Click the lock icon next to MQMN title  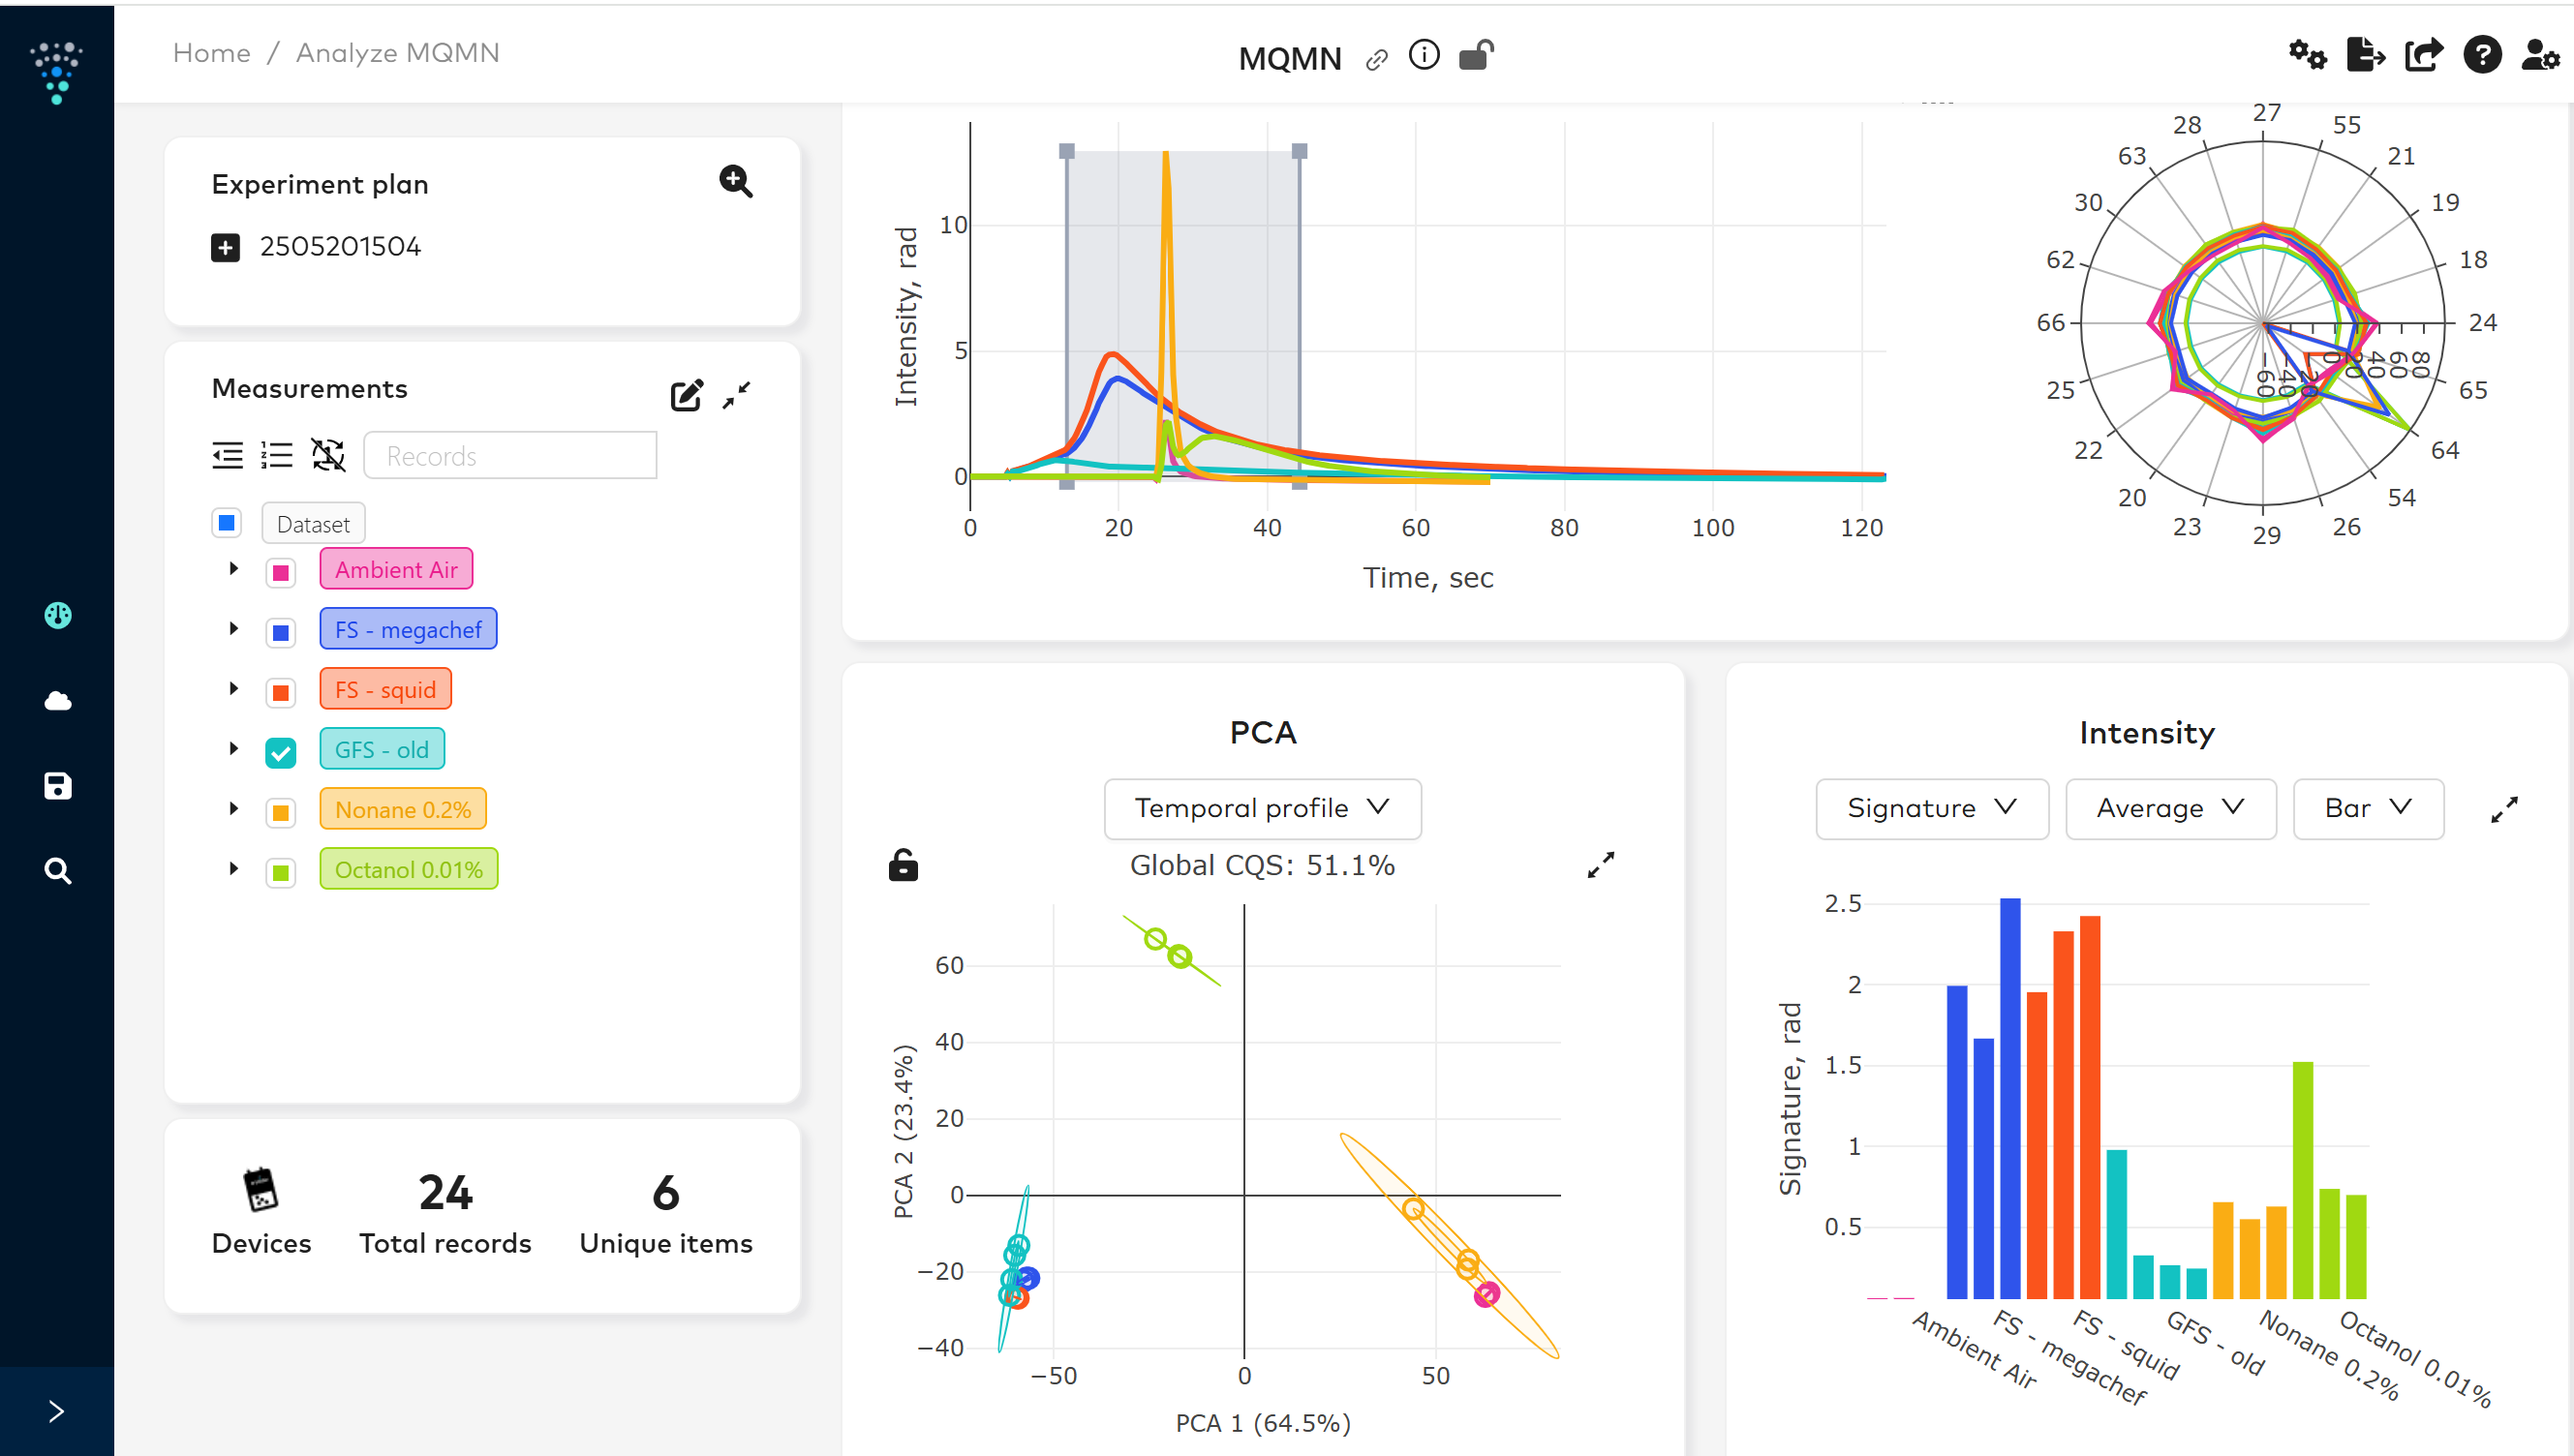(1475, 56)
